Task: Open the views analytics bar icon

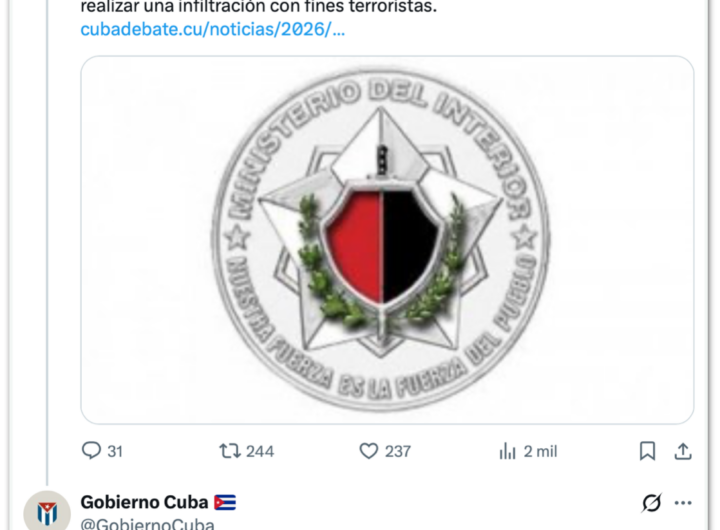Action: [507, 451]
